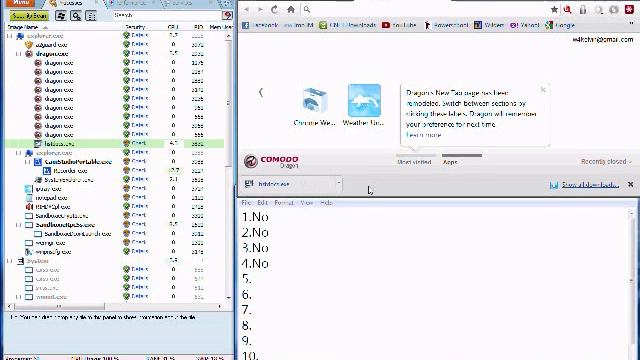Click the browser forward arrow
This screenshot has height=360, width=640.
click(260, 9)
